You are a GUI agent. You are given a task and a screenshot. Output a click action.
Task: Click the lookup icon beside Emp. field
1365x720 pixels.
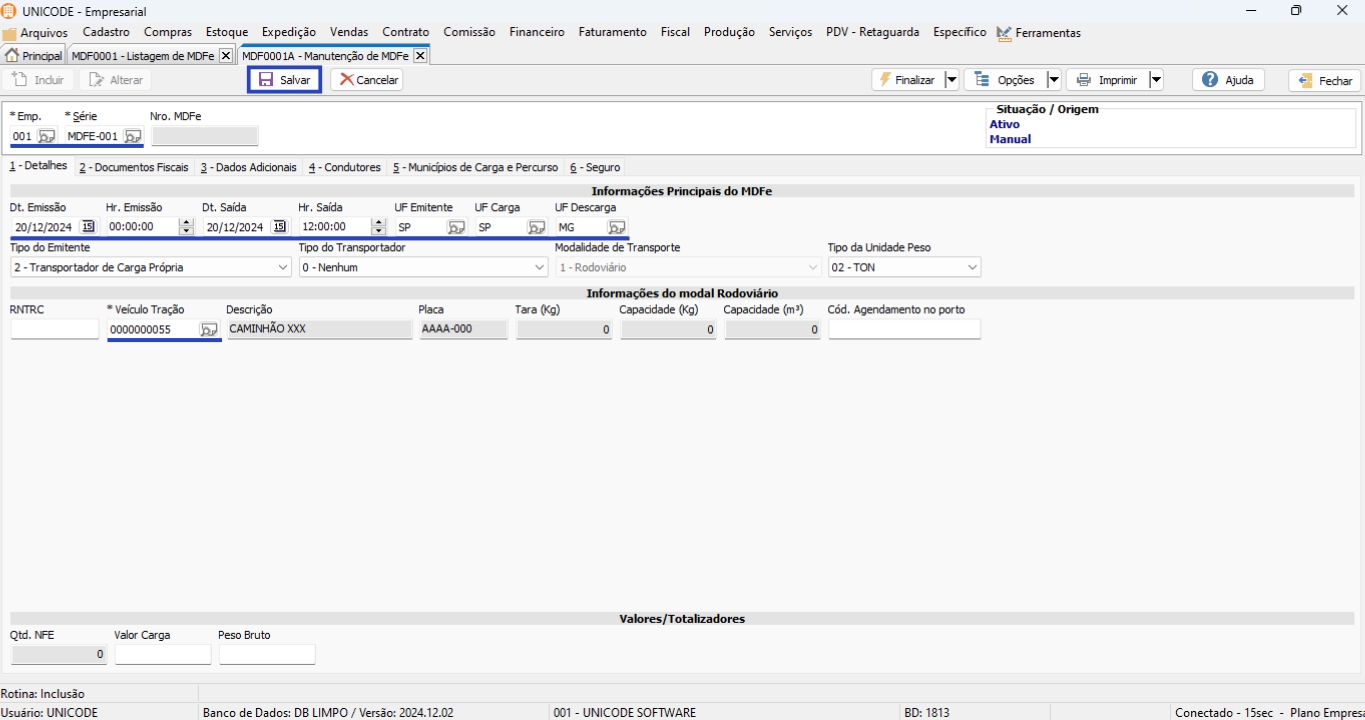coord(46,136)
